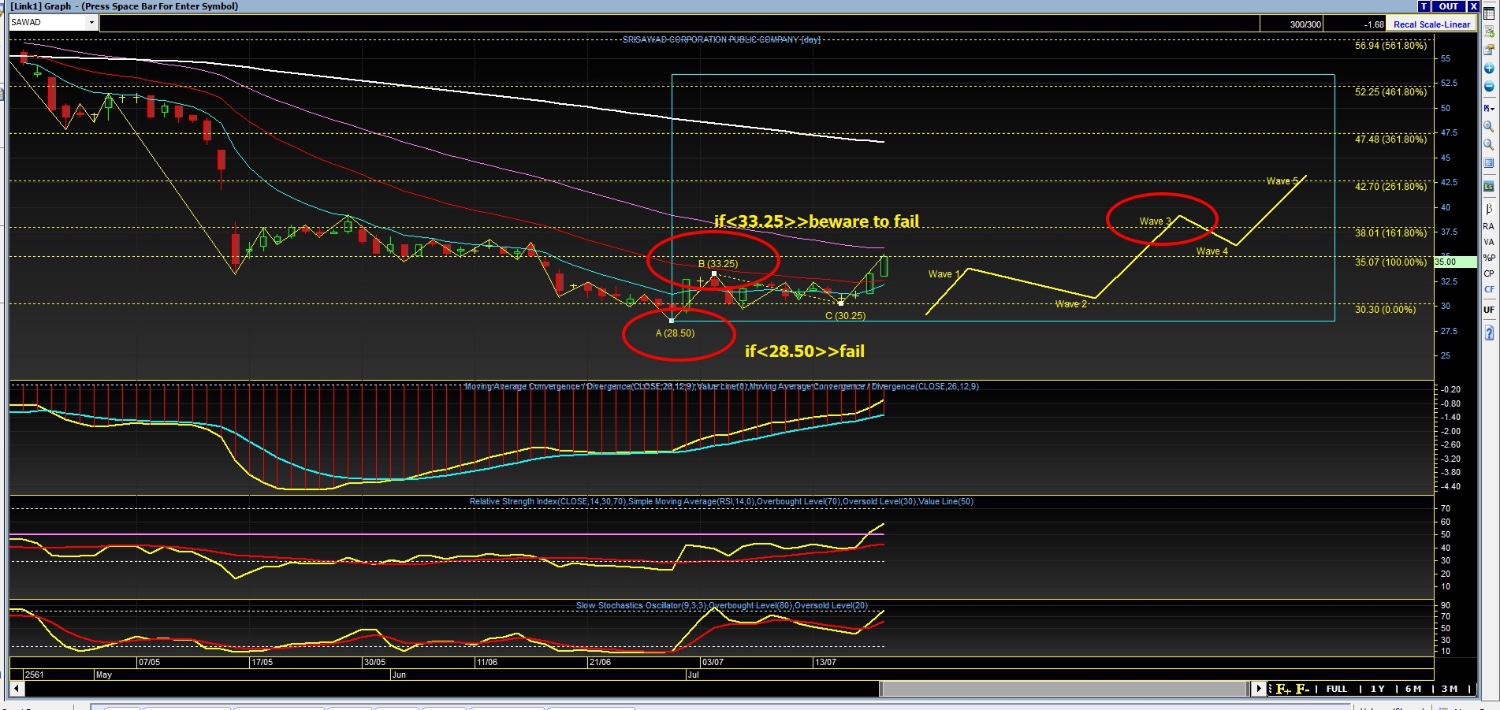Click the Wave 3 label
1500x710 pixels.
click(1156, 221)
